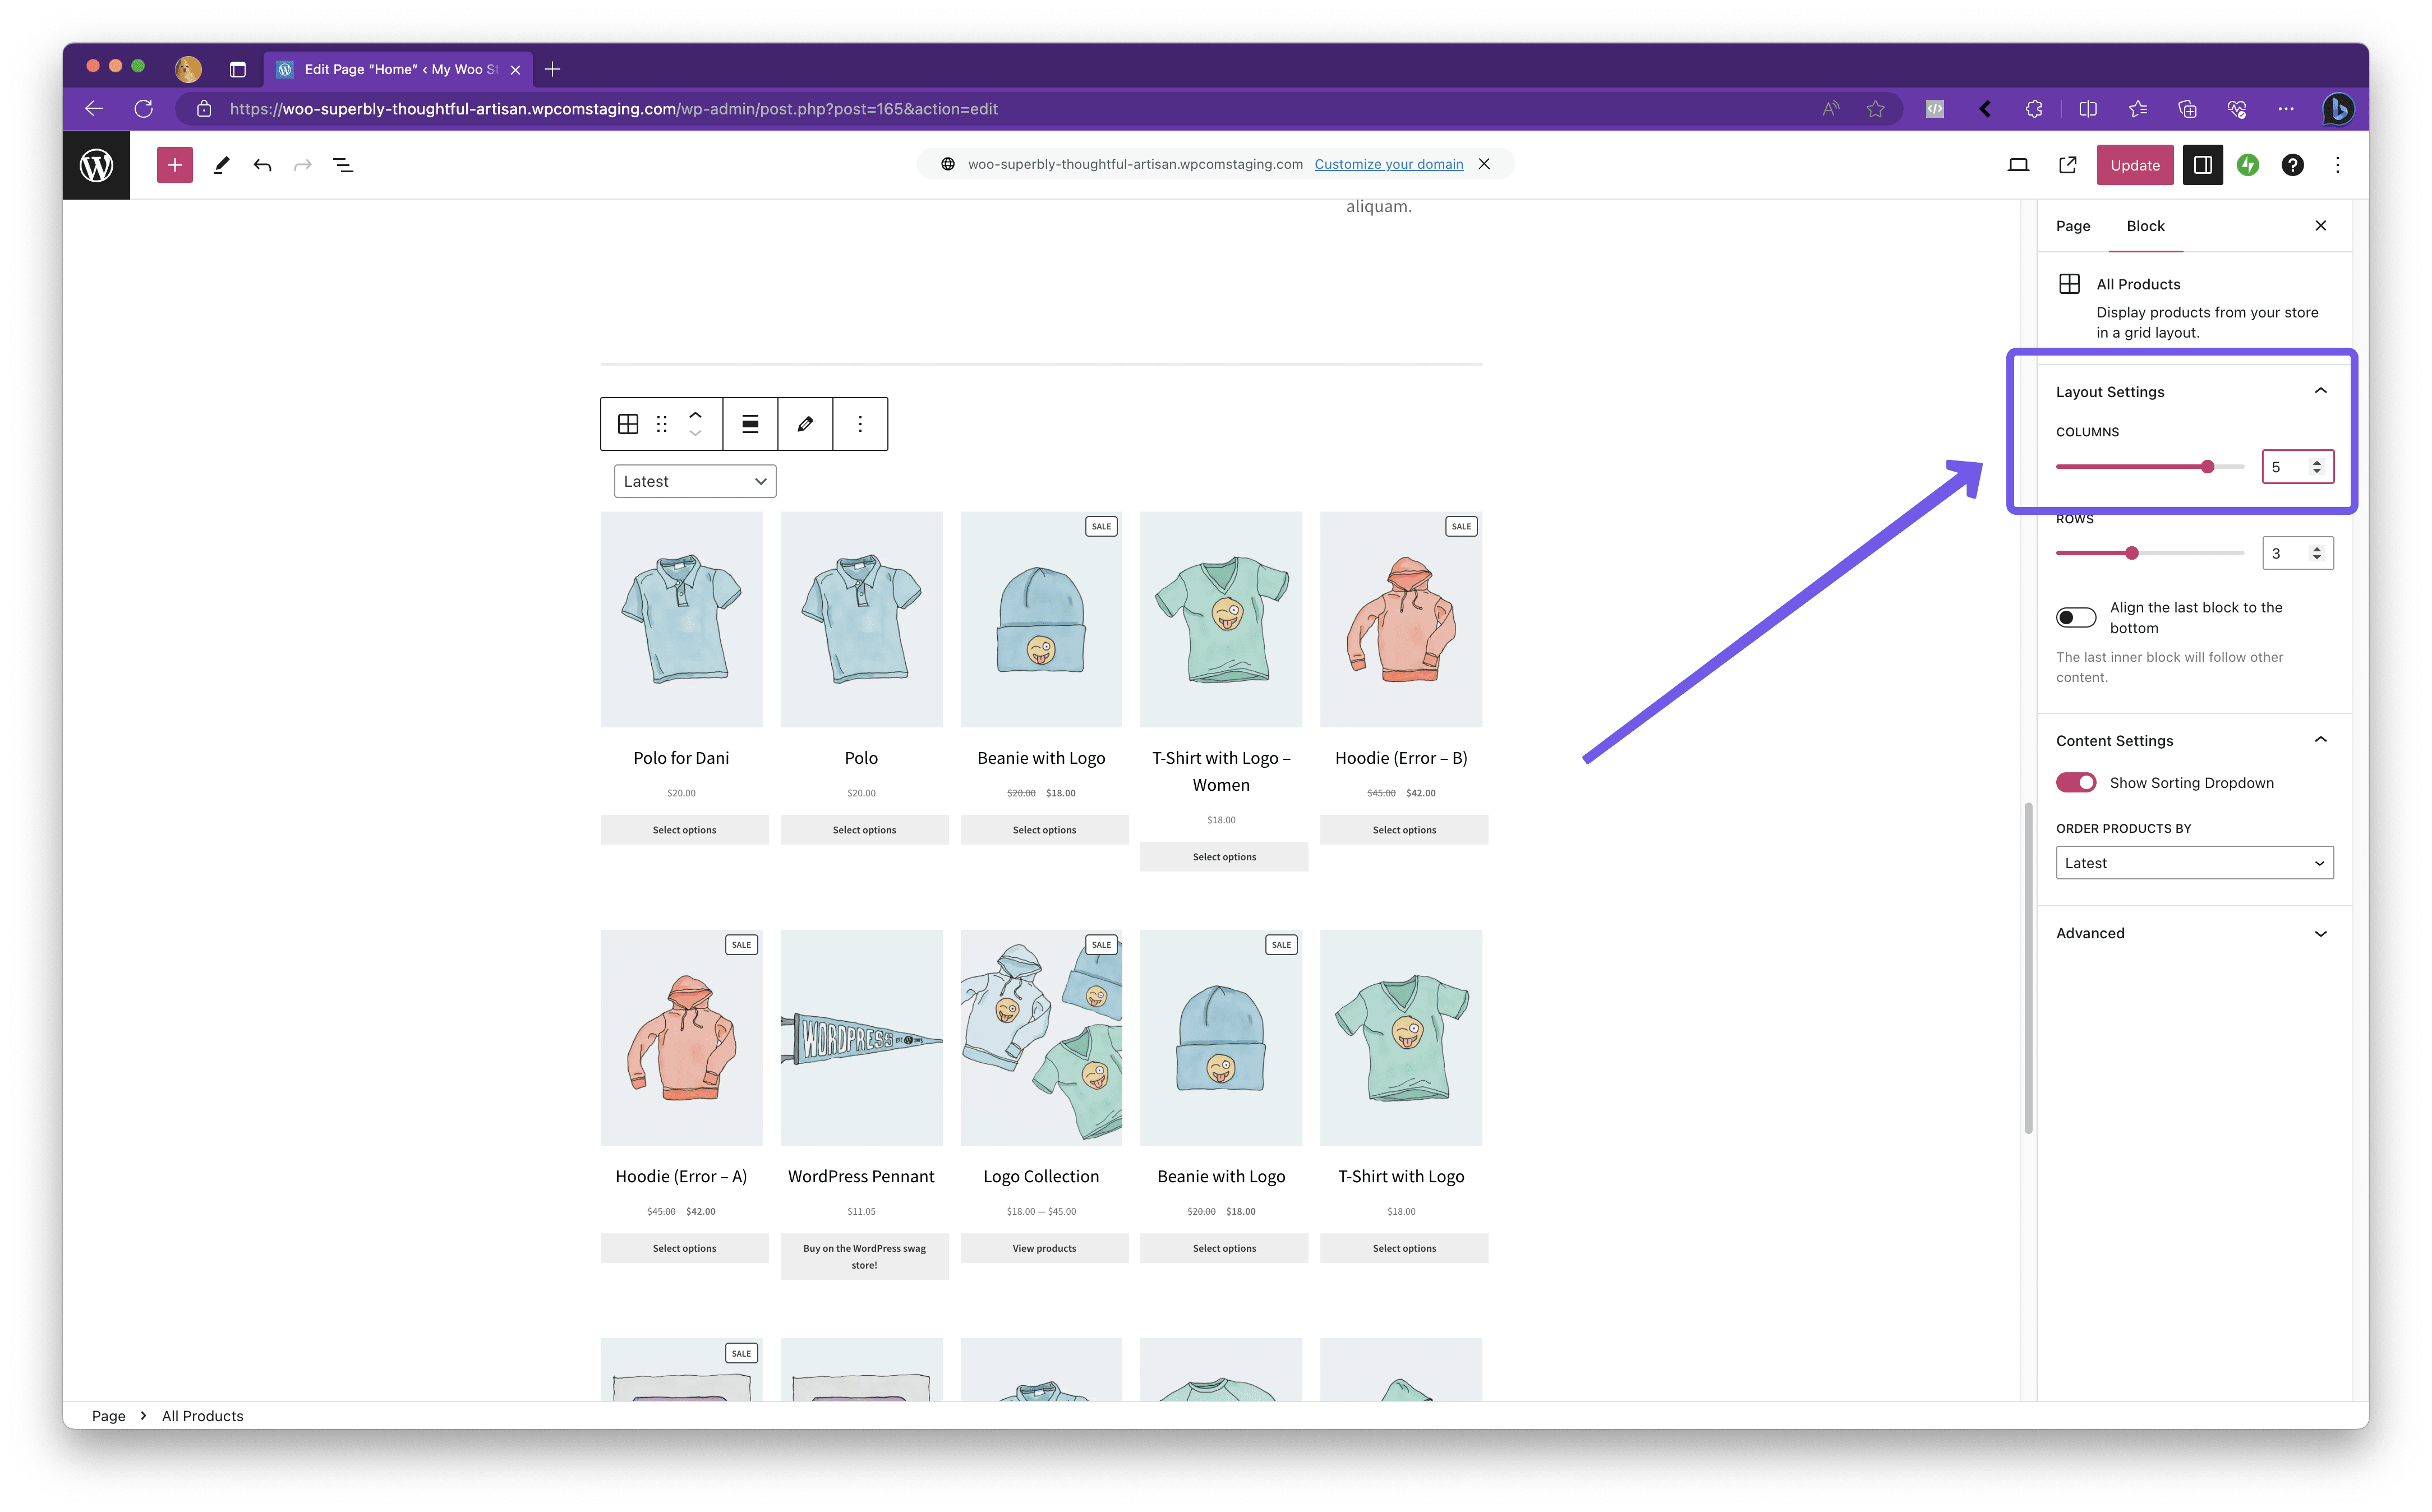Viewport: 2432px width, 1512px height.
Task: Switch to the Block tab
Action: [2147, 225]
